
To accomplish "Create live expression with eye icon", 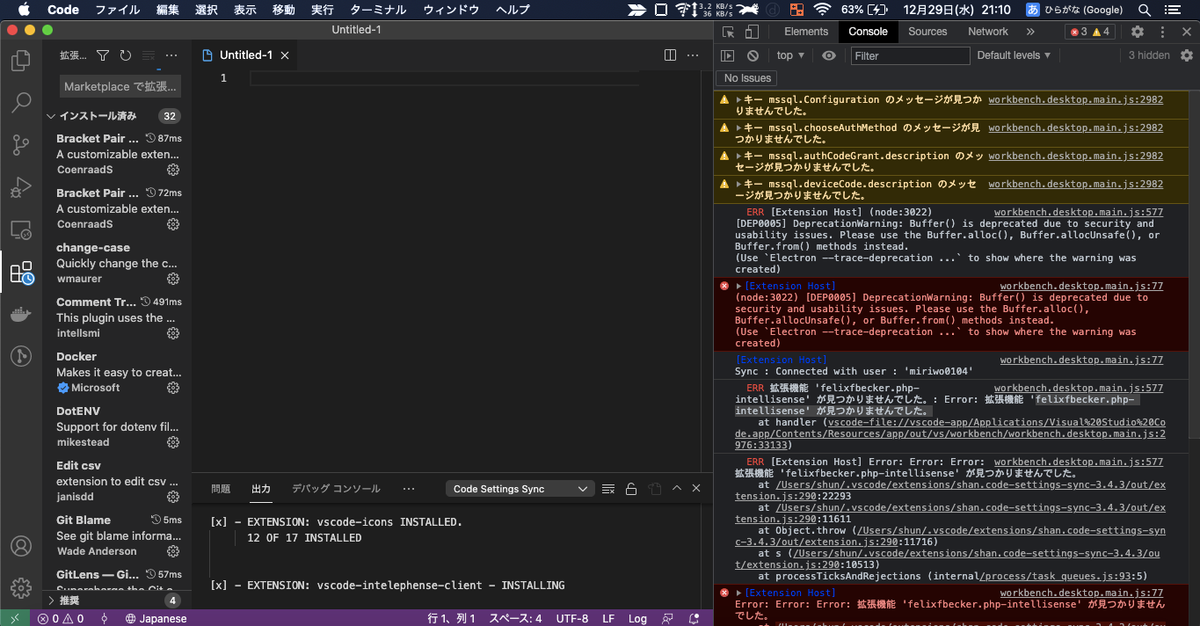I will point(829,56).
